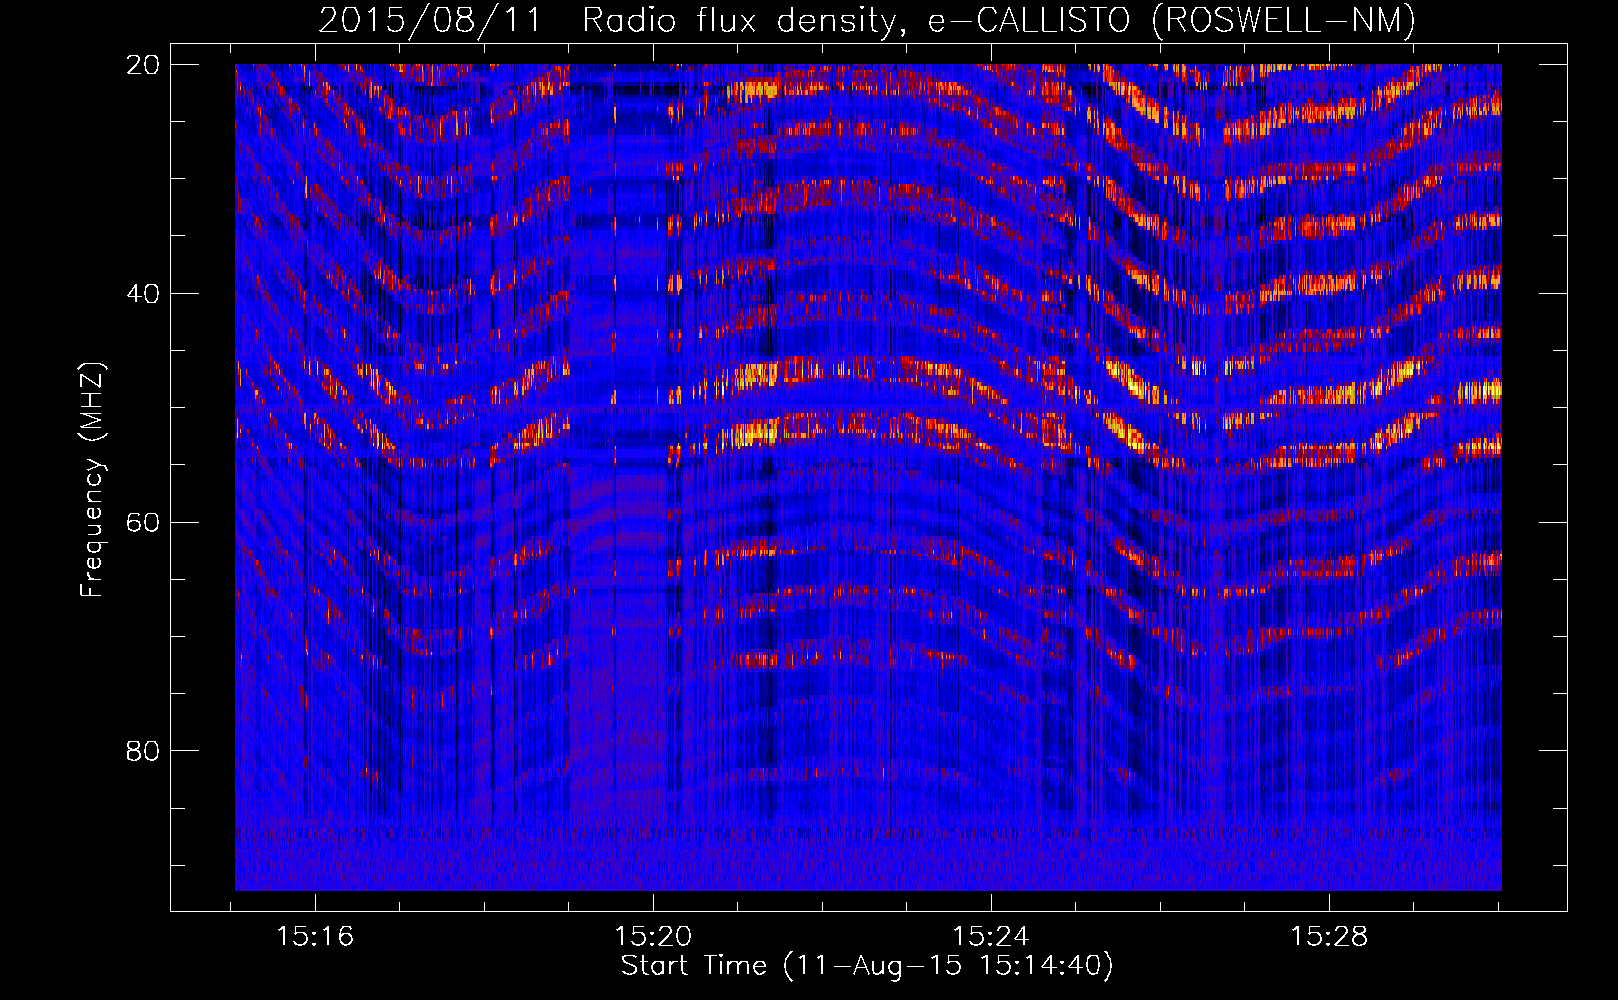Screen dimensions: 1618x1000
Task: Click the '60' frequency tick label
Action: [x=143, y=523]
